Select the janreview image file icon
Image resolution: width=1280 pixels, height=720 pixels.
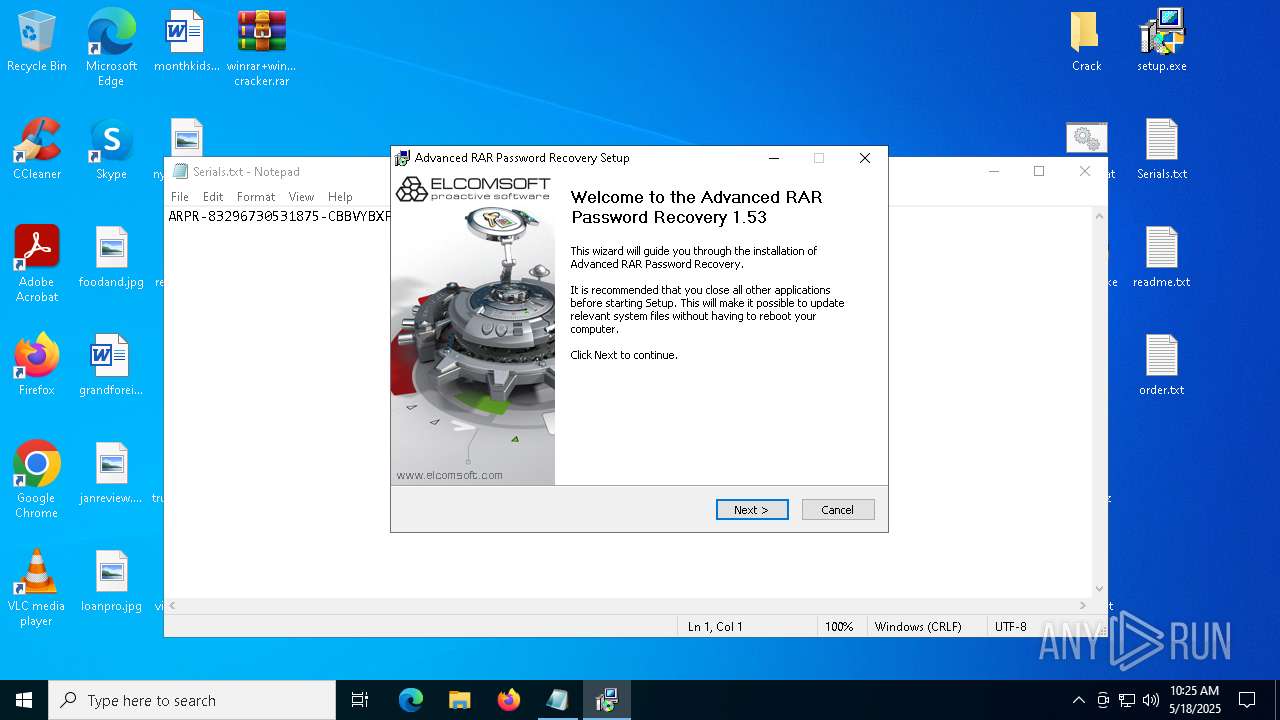111,473
